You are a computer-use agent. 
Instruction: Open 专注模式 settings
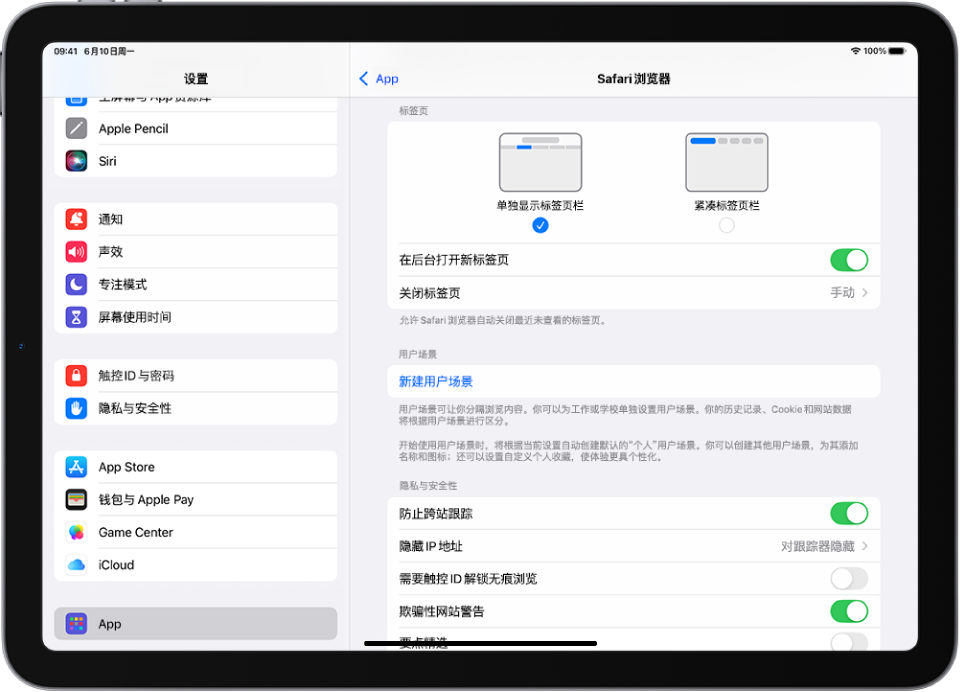pyautogui.click(x=195, y=284)
